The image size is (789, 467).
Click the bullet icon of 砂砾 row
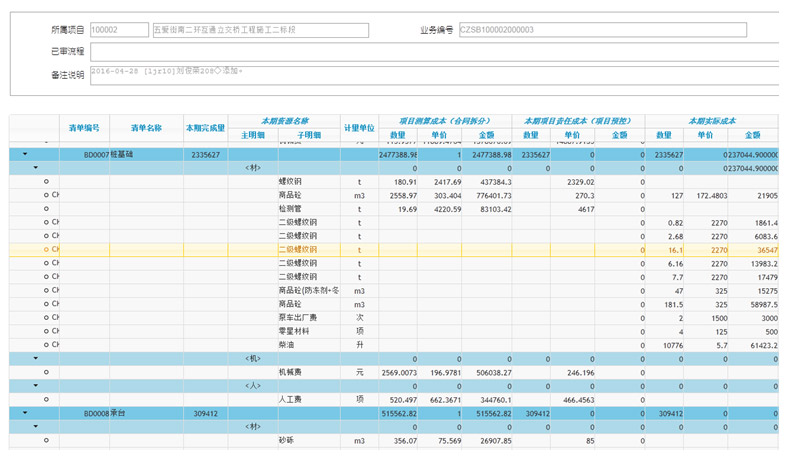tap(46, 440)
